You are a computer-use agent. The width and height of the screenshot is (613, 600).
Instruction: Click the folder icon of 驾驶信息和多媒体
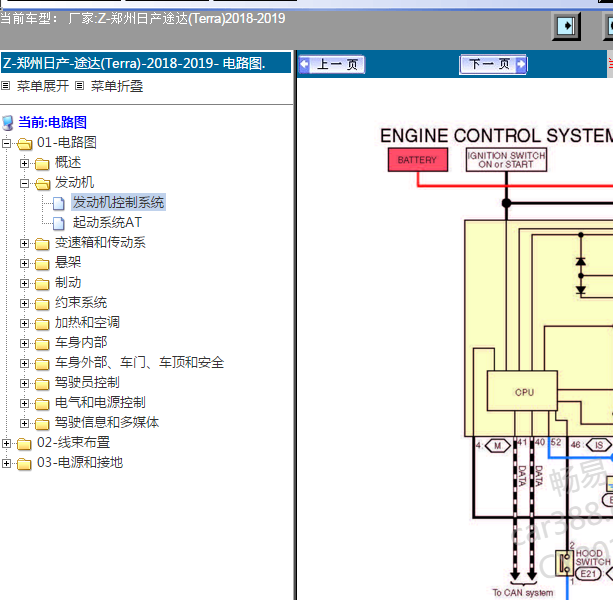click(42, 424)
